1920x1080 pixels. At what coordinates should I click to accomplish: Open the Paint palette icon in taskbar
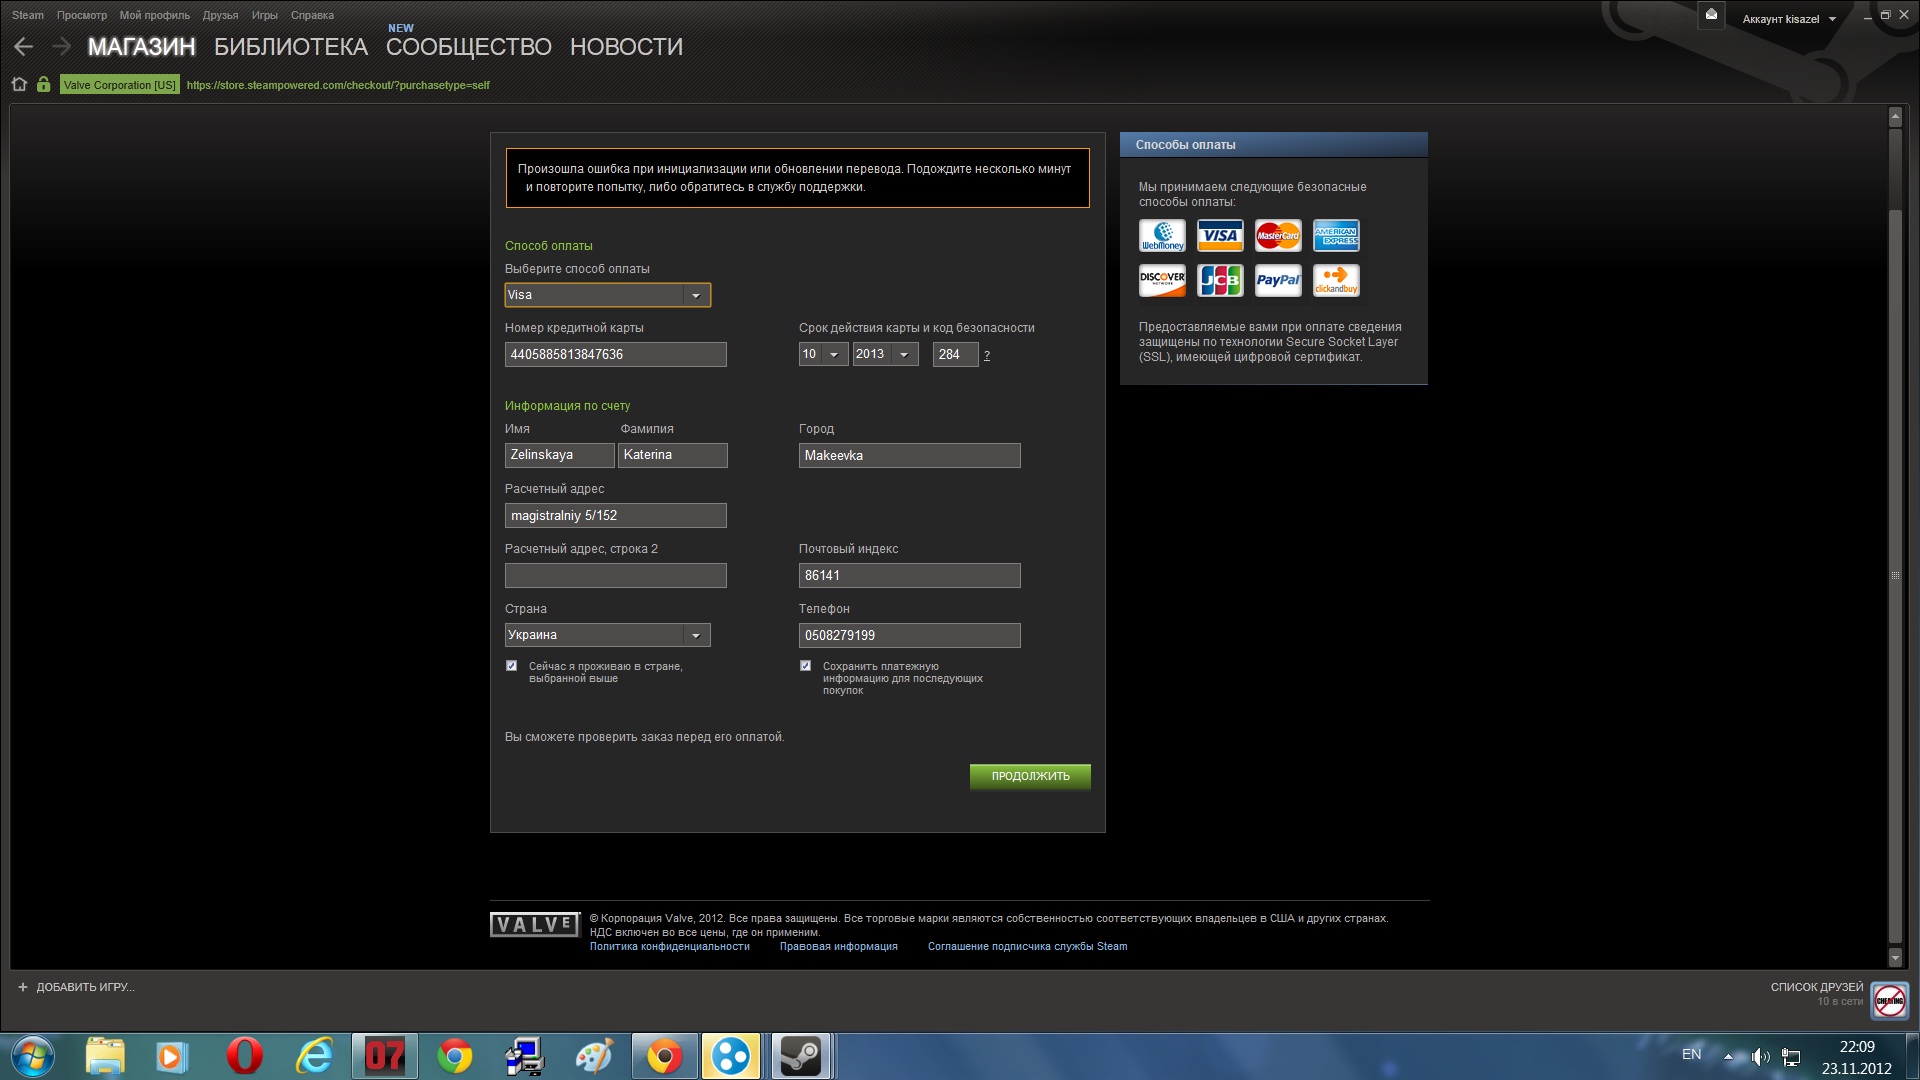tap(595, 1056)
